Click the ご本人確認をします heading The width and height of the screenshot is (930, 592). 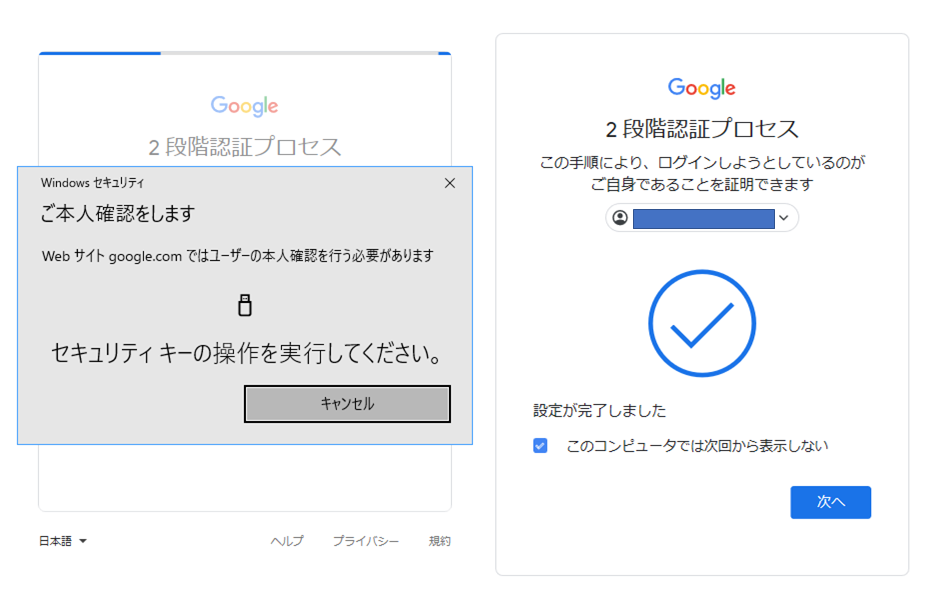point(117,214)
